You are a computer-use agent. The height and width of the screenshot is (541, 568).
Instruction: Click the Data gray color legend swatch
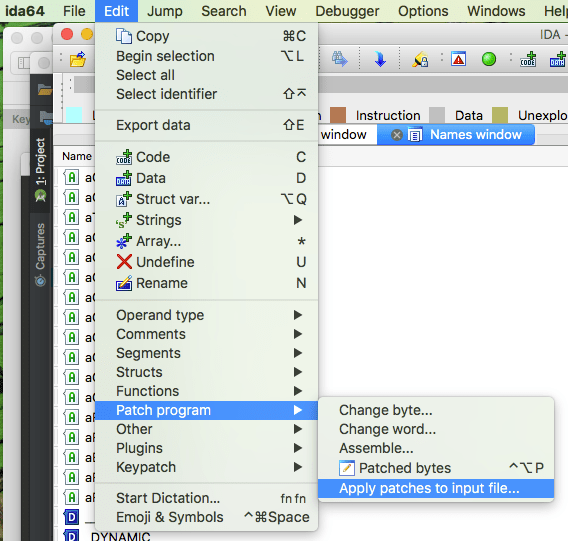(437, 115)
